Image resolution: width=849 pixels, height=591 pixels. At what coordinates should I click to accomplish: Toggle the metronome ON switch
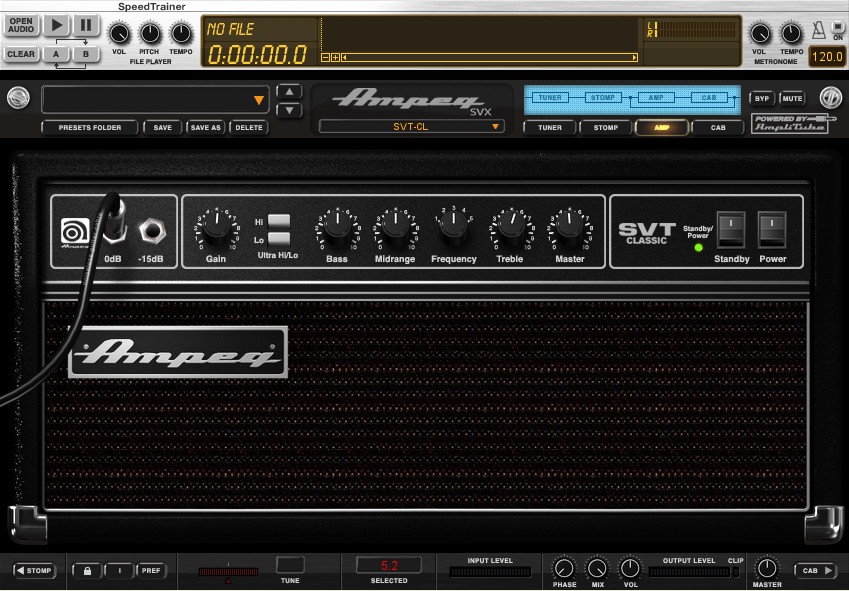tap(838, 27)
